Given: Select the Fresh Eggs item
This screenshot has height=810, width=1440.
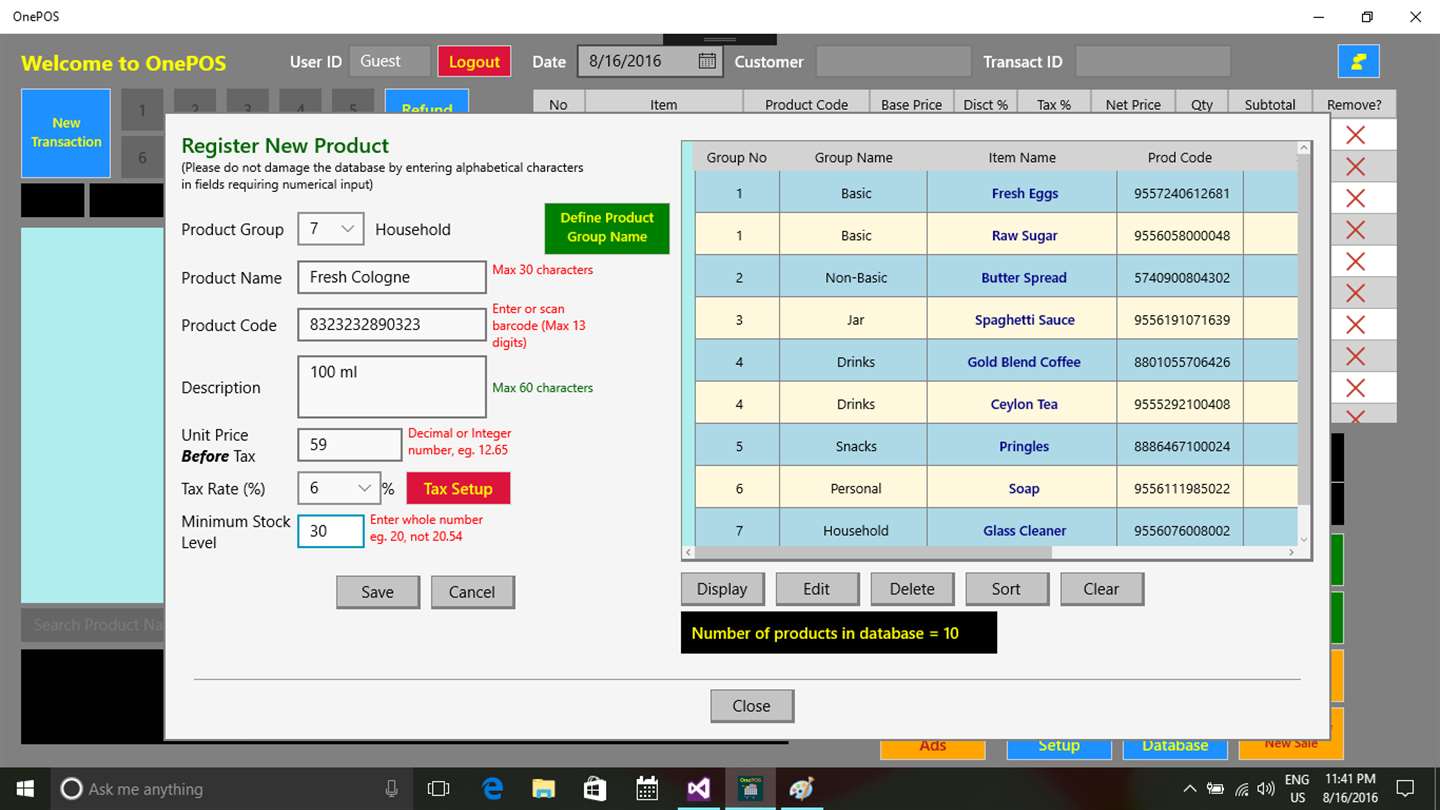Looking at the screenshot, I should [1025, 193].
